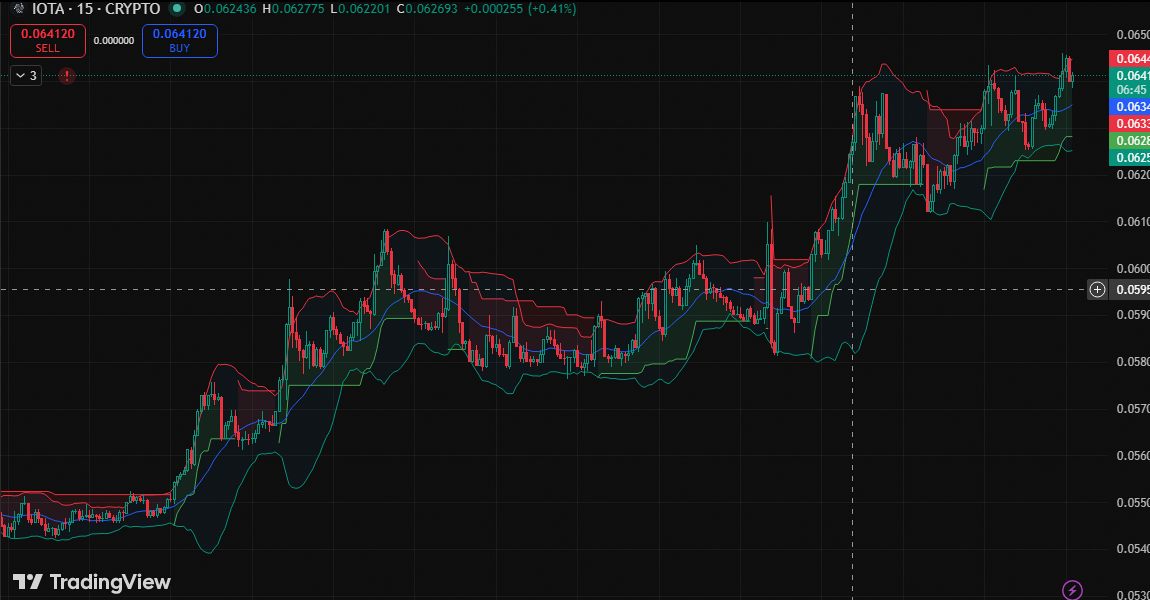This screenshot has height=600, width=1150.
Task: Open the IOTA · 15 · CRYPTO symbol title
Action: (96, 9)
